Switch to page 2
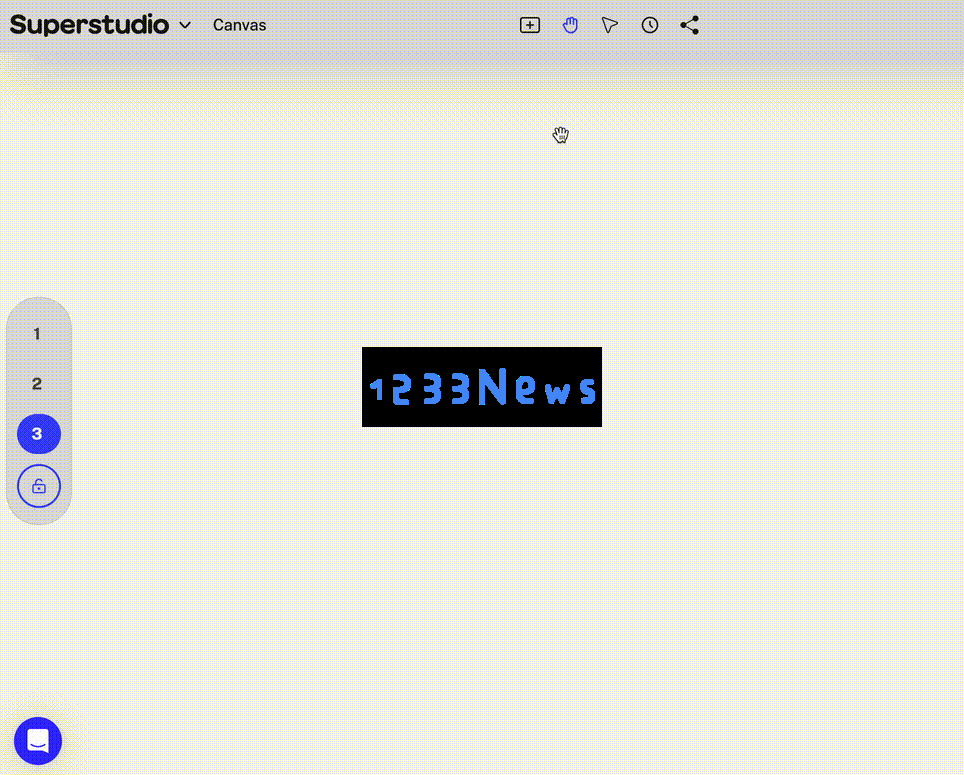This screenshot has height=775, width=964. click(x=37, y=384)
